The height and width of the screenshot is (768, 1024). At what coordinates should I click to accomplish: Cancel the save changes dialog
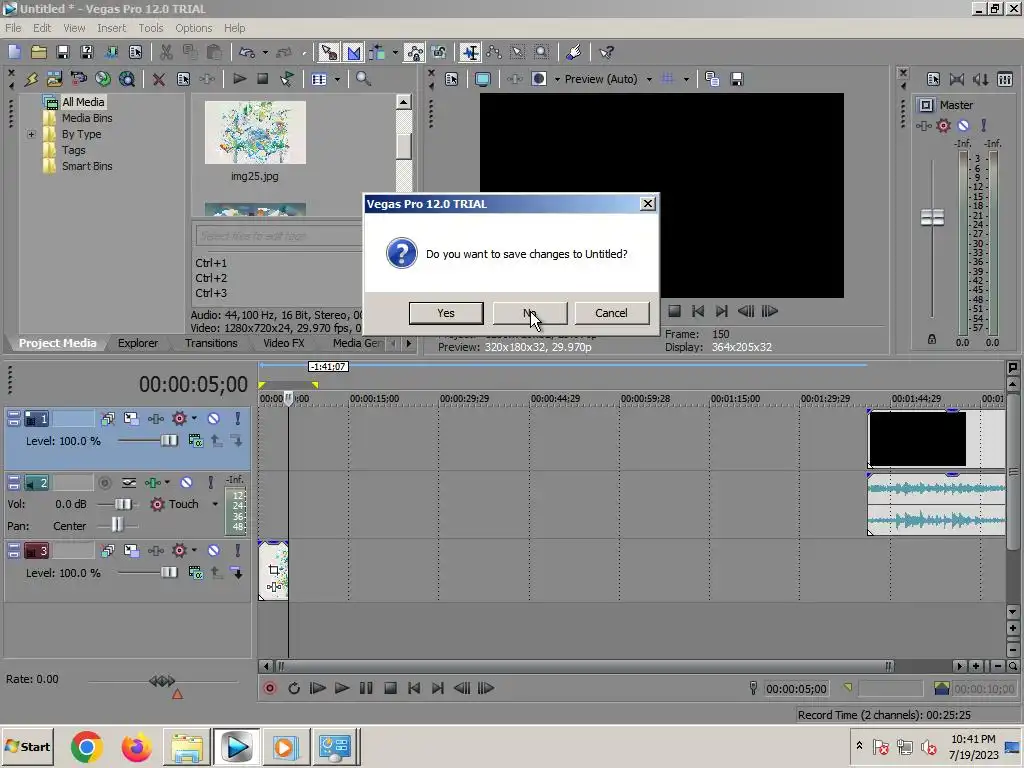click(x=611, y=313)
